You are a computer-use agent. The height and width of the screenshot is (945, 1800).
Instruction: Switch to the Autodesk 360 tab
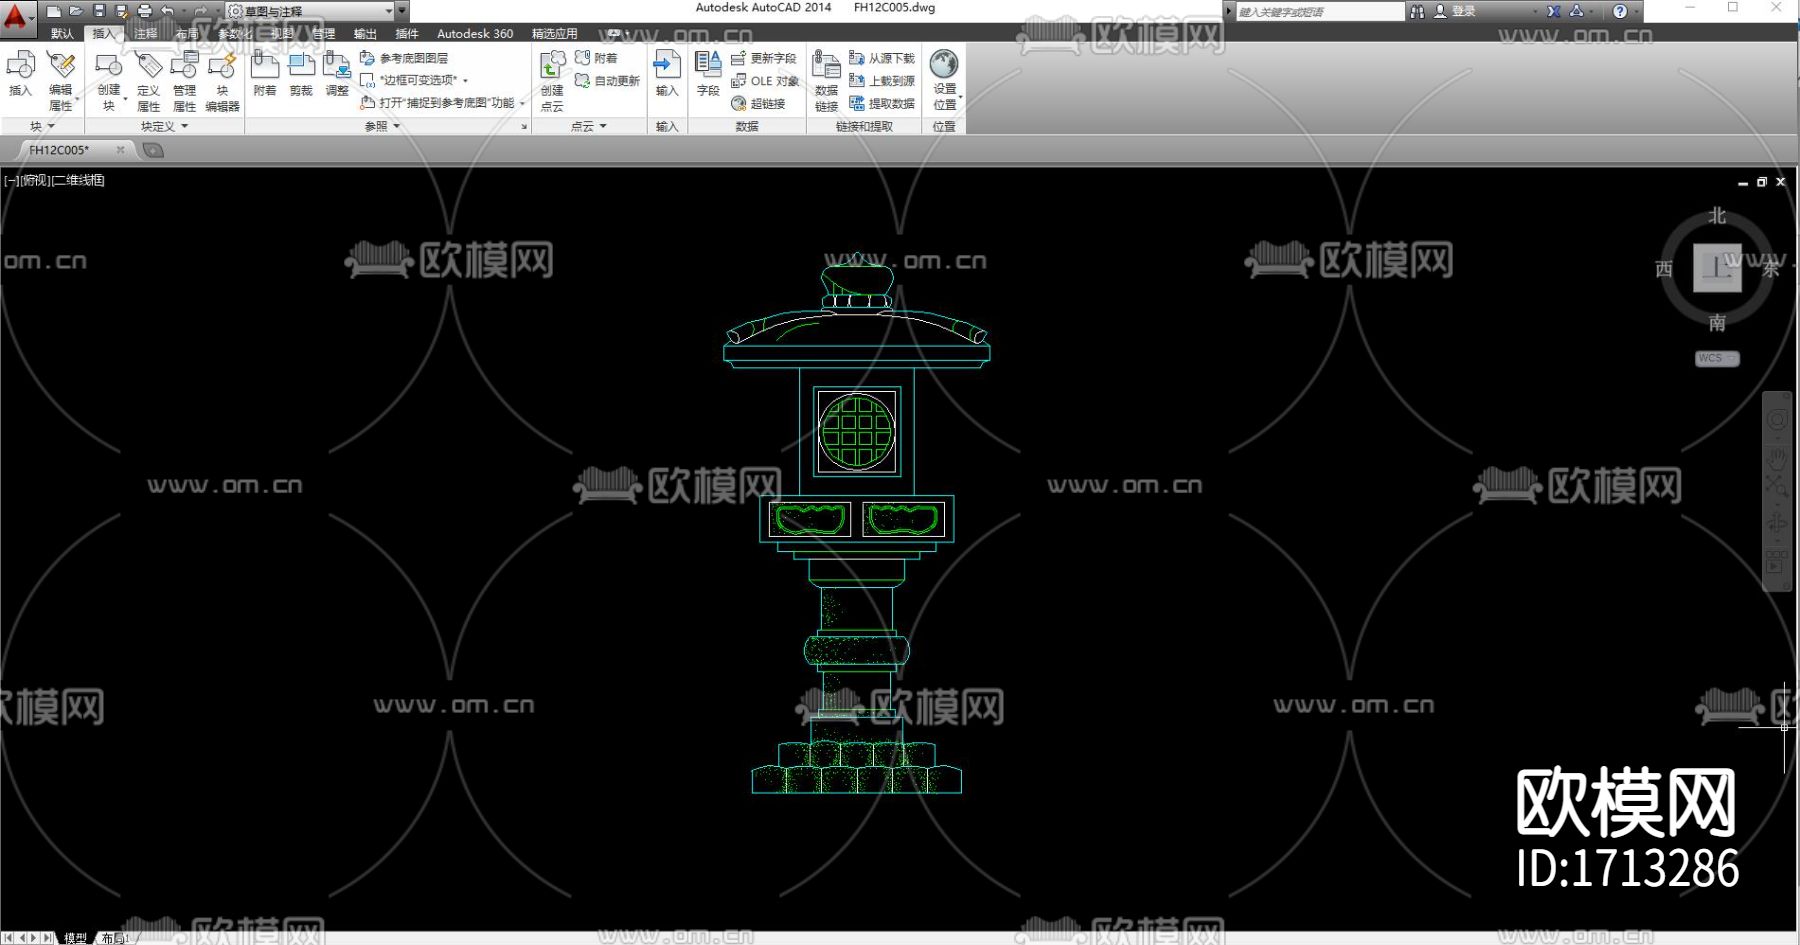coord(475,33)
